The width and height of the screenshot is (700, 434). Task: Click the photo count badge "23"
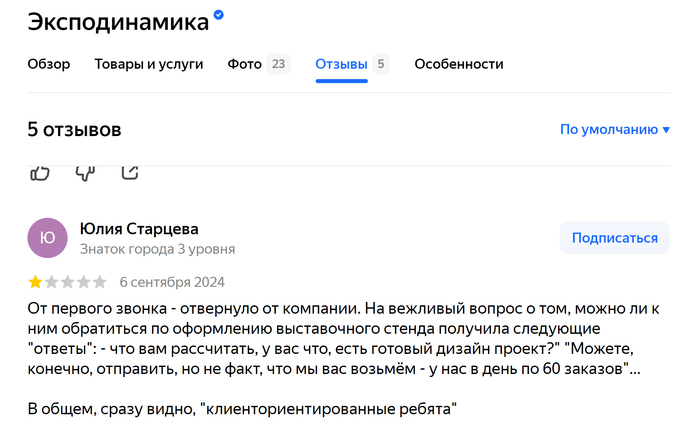278,64
